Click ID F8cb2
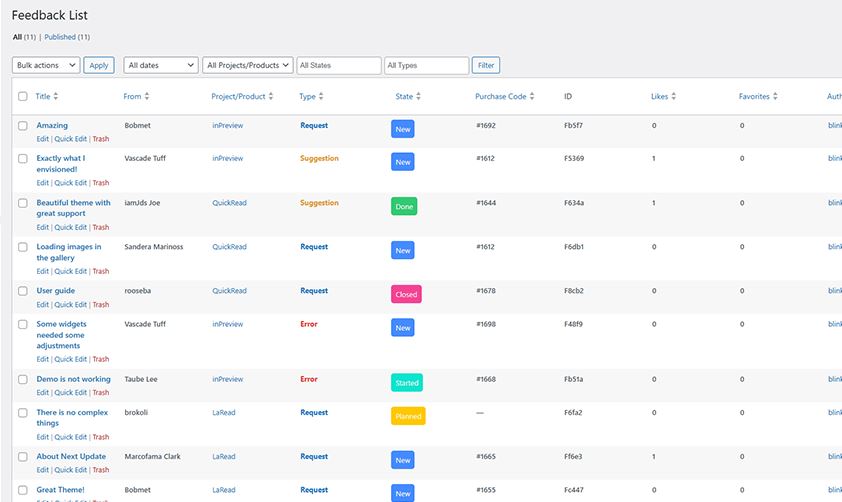 [574, 291]
